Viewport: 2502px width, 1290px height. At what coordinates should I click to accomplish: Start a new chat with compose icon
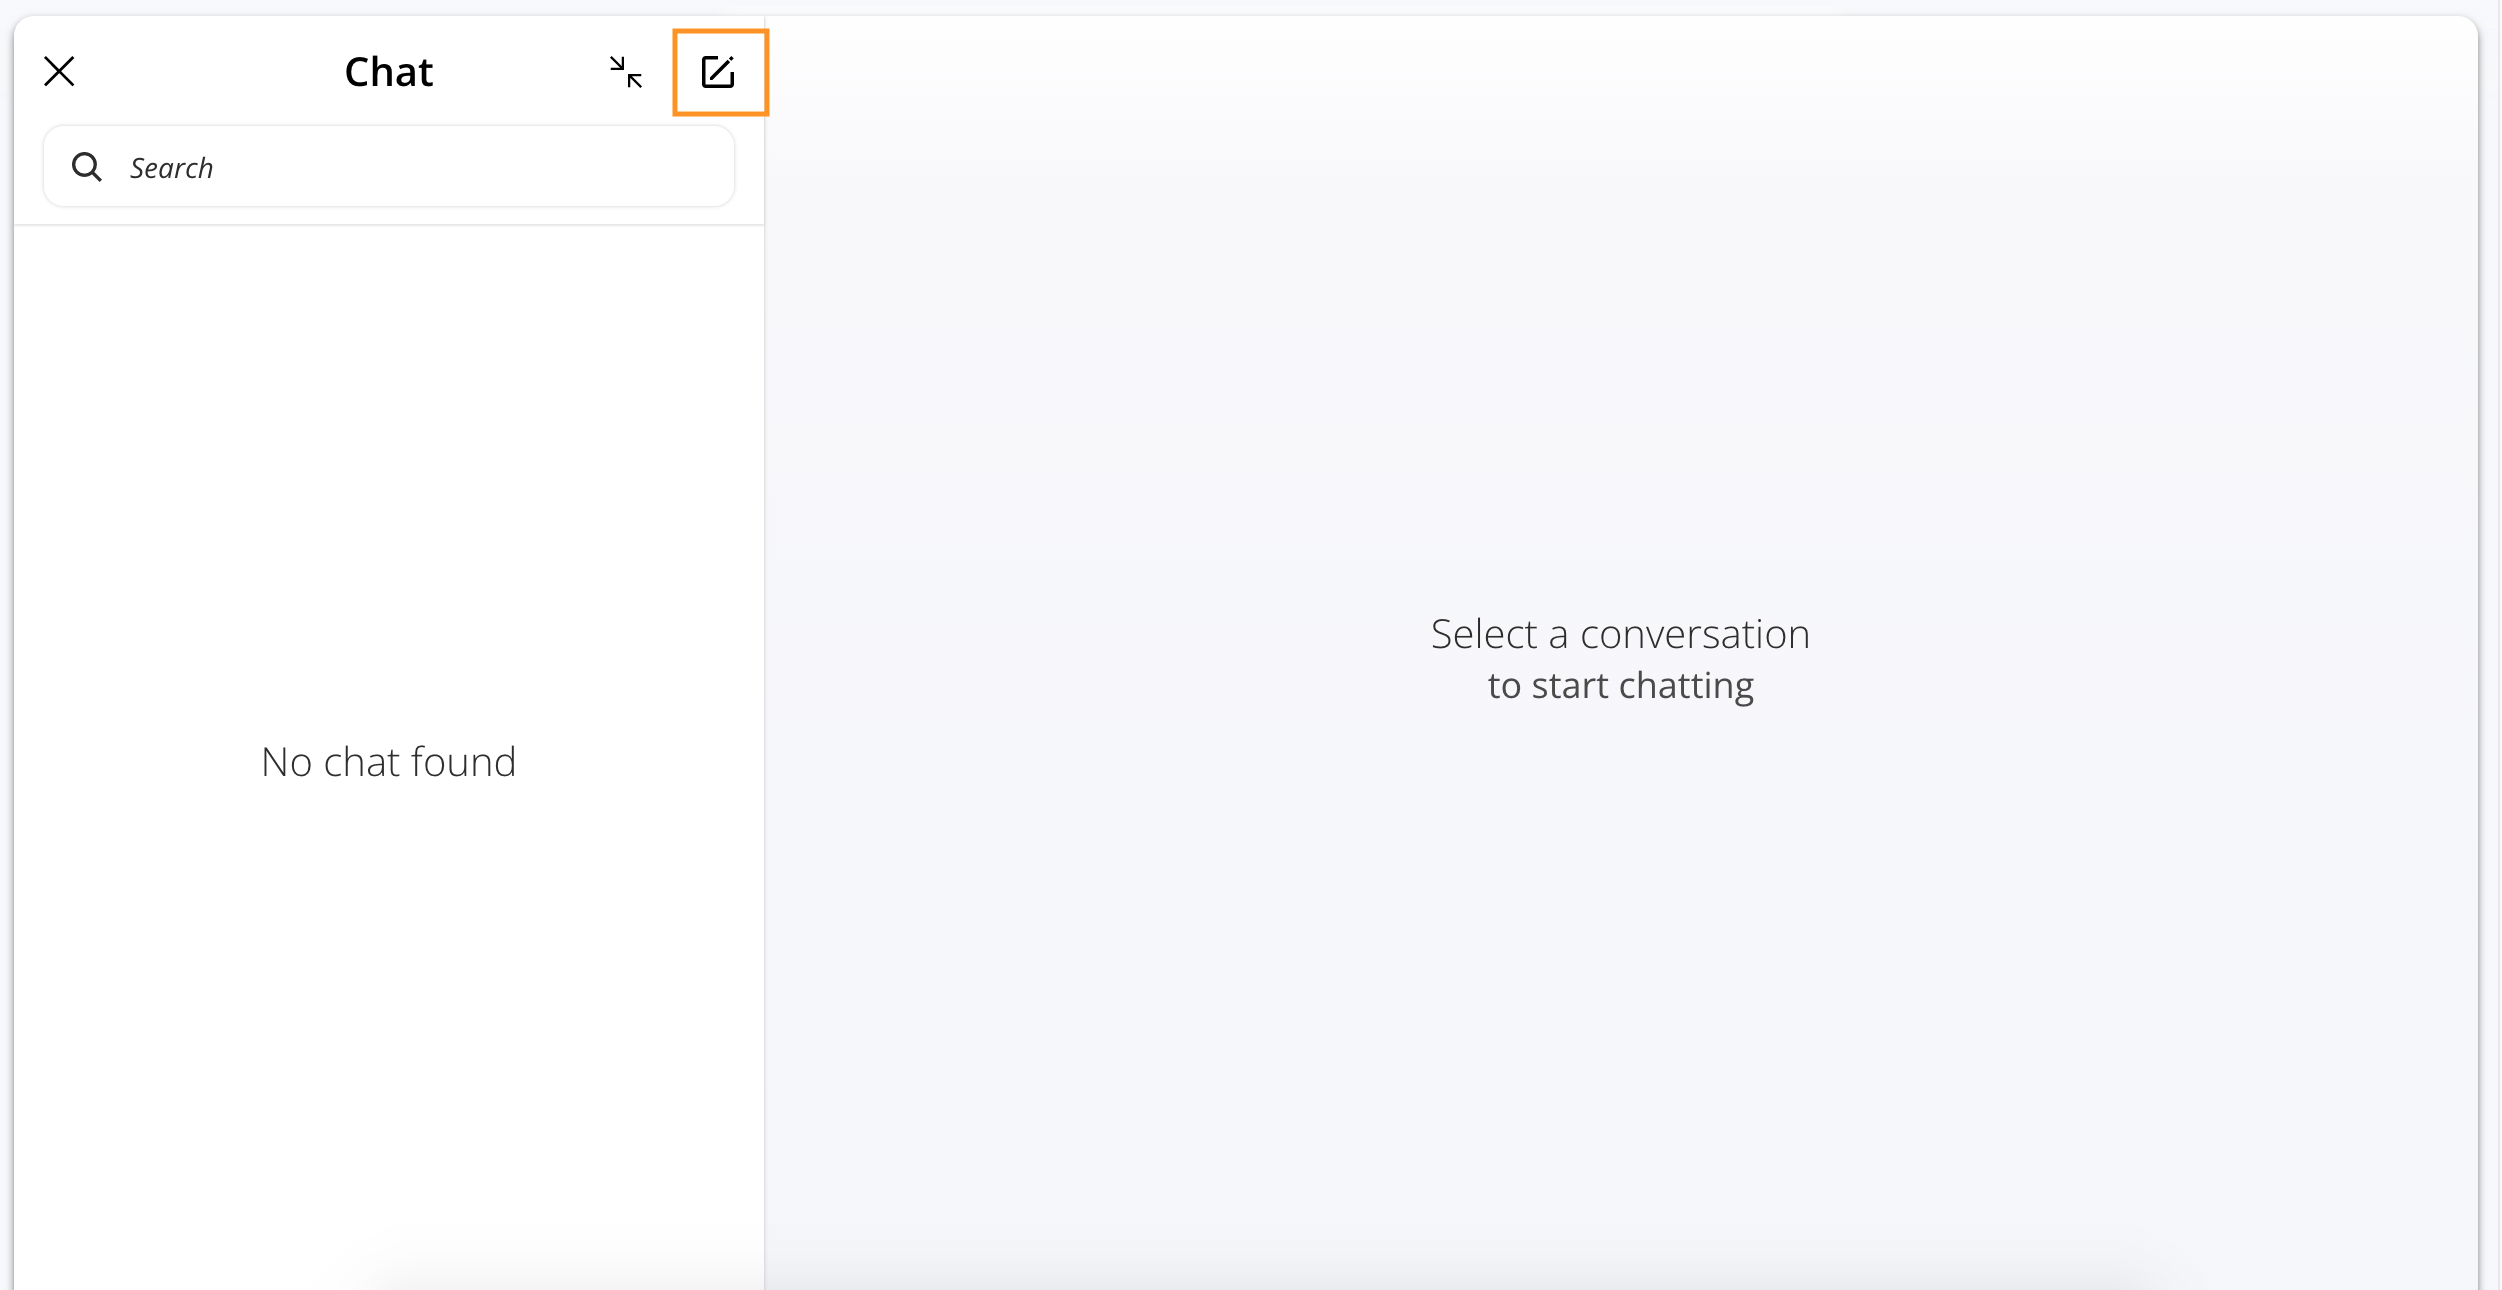(719, 72)
